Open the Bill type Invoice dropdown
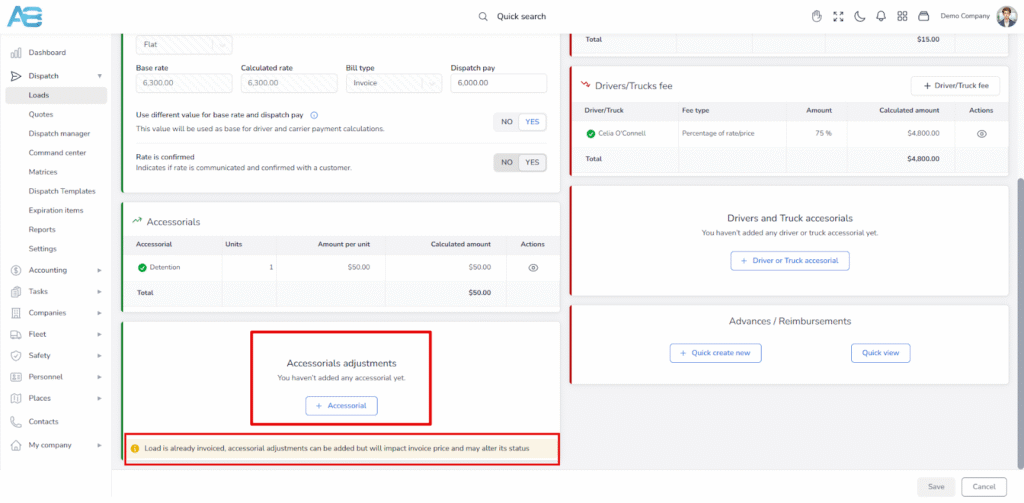The image size is (1024, 503). (393, 84)
